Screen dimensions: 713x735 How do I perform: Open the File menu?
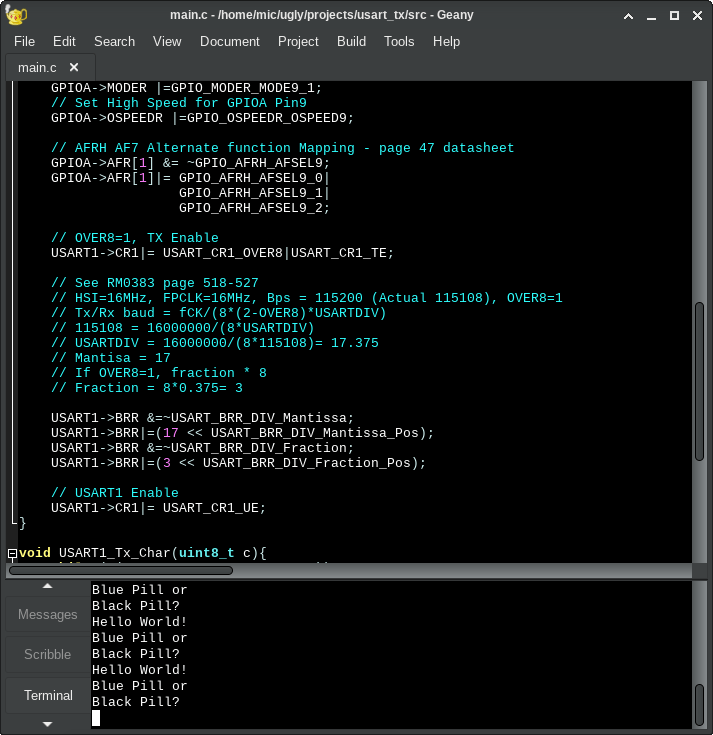coord(24,41)
